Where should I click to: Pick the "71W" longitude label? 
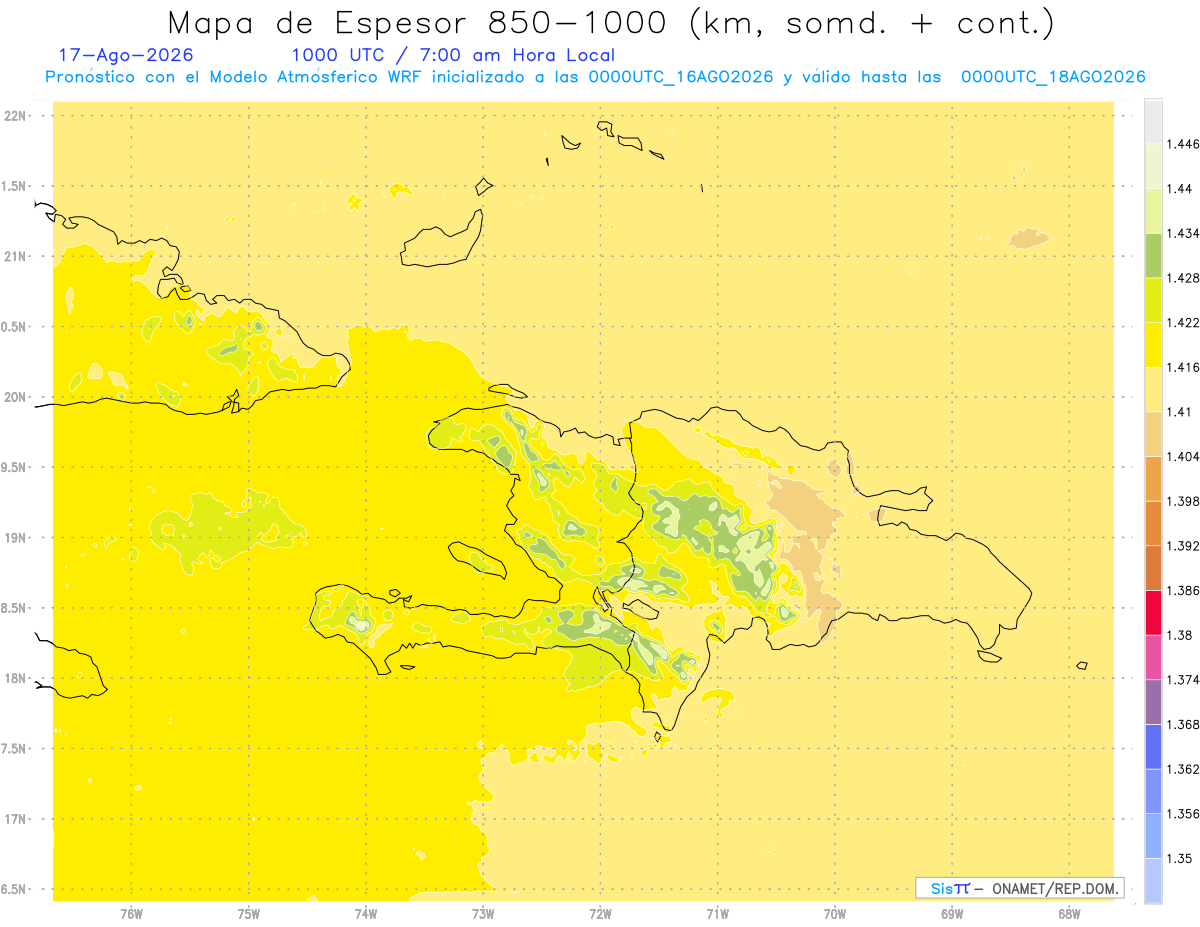tap(717, 914)
